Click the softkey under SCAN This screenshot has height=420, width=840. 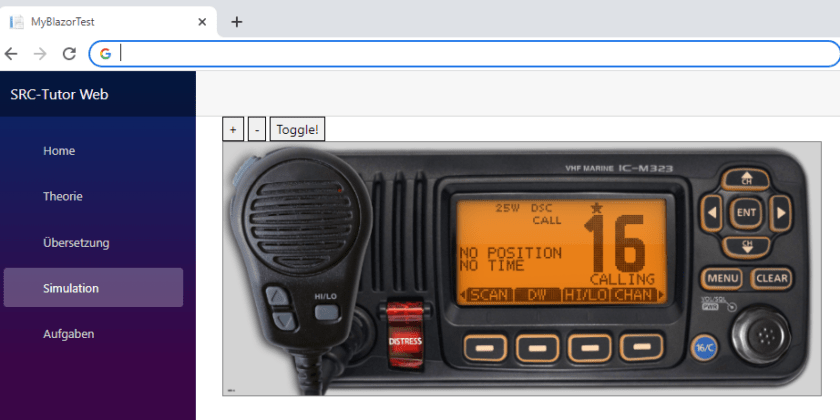tap(485, 348)
